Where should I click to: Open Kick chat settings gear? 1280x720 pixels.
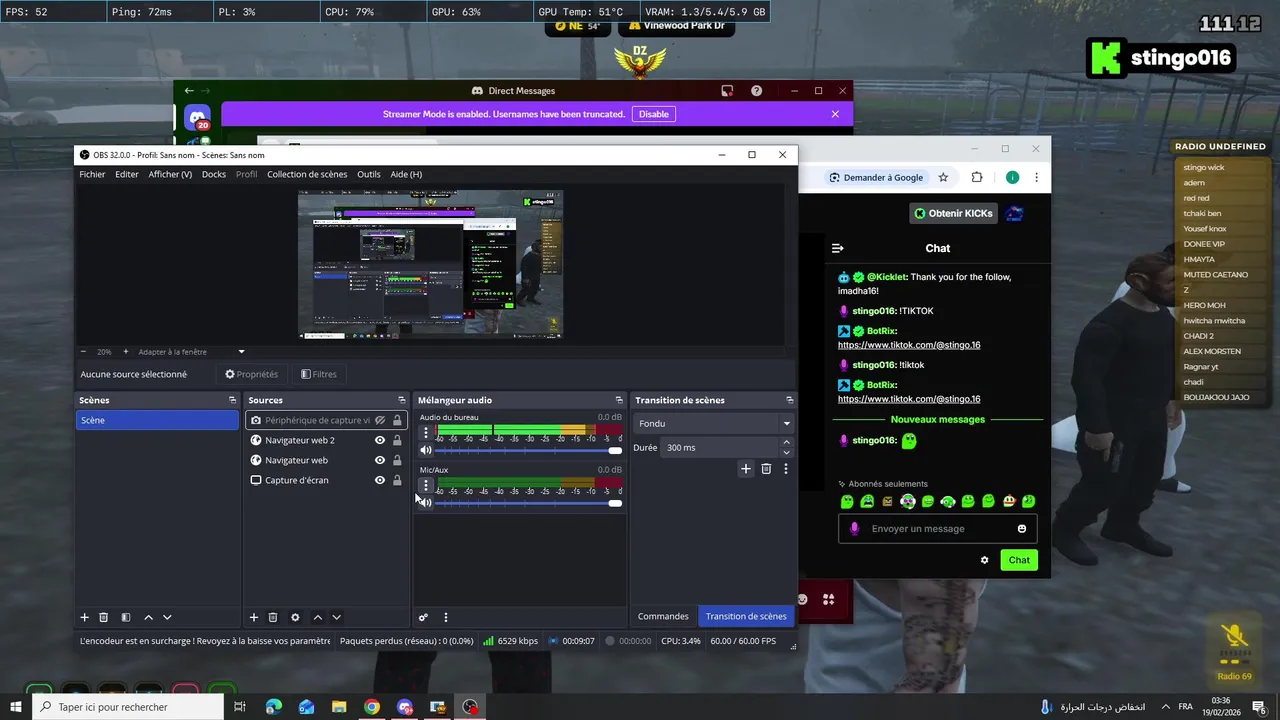pyautogui.click(x=984, y=560)
